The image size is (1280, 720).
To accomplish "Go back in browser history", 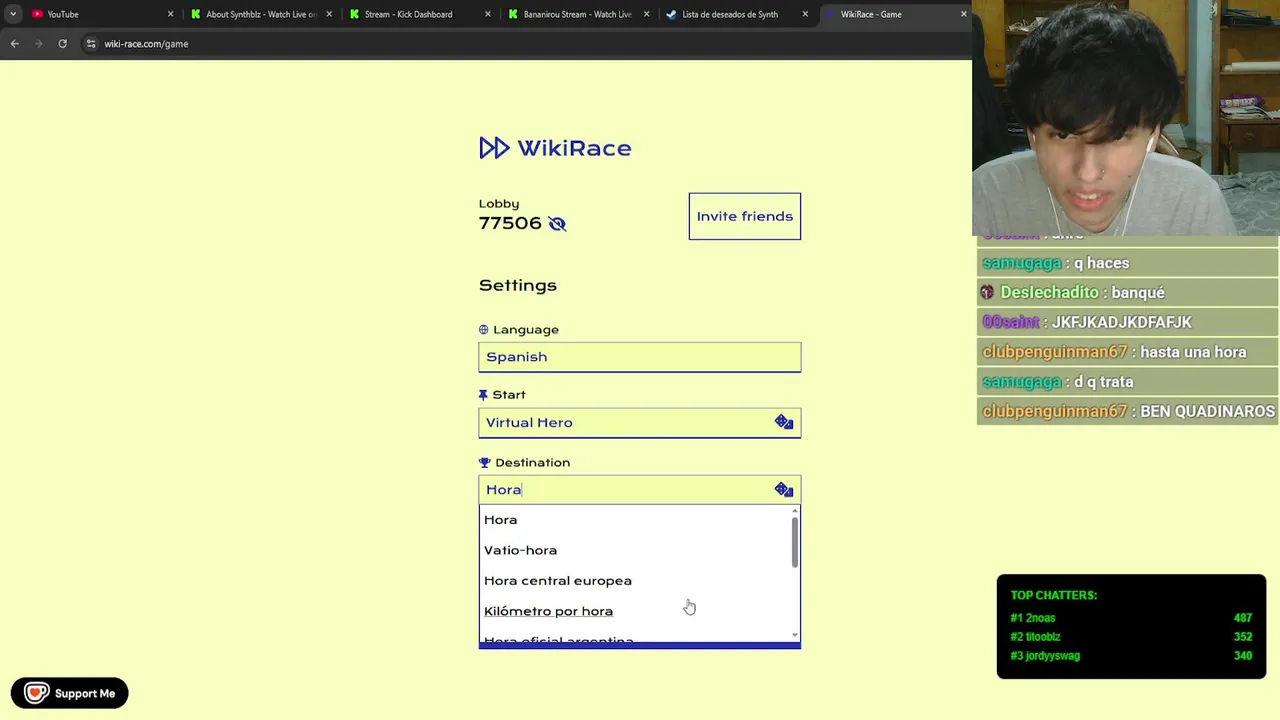I will [14, 44].
